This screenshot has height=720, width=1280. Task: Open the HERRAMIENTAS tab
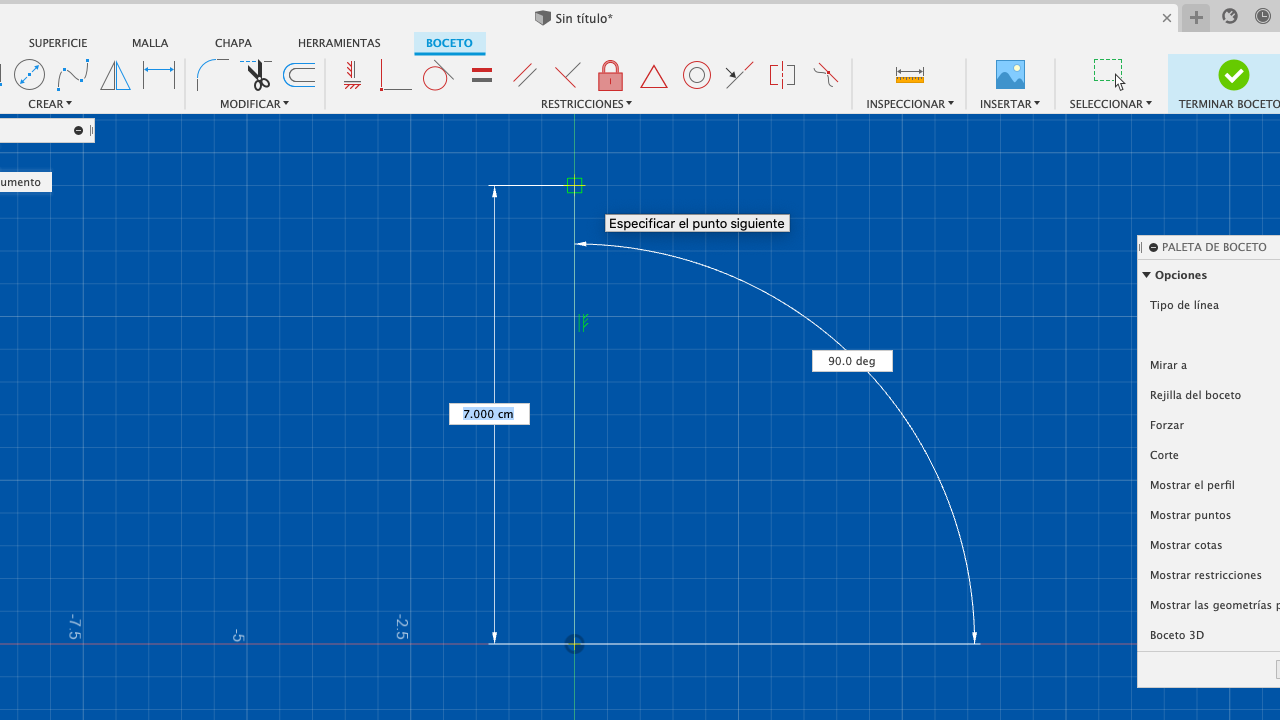click(x=339, y=43)
